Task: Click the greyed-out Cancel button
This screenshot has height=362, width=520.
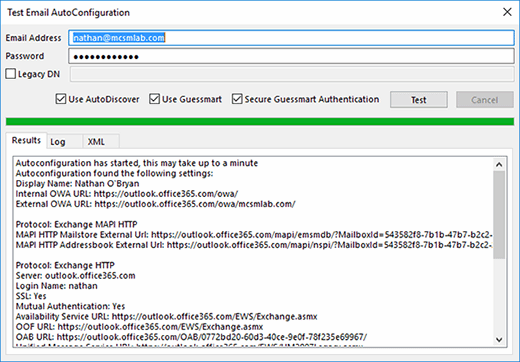Action: tap(485, 100)
